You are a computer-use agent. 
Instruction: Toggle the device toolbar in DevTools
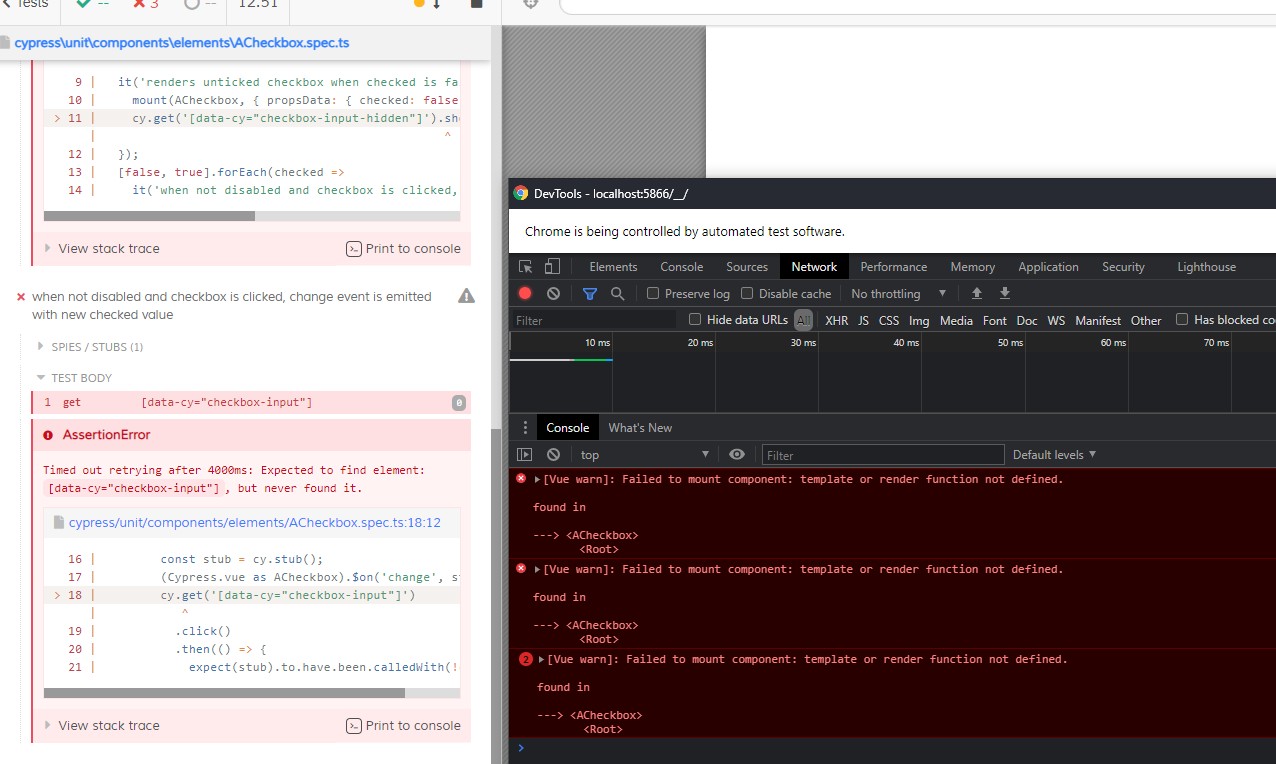click(551, 266)
